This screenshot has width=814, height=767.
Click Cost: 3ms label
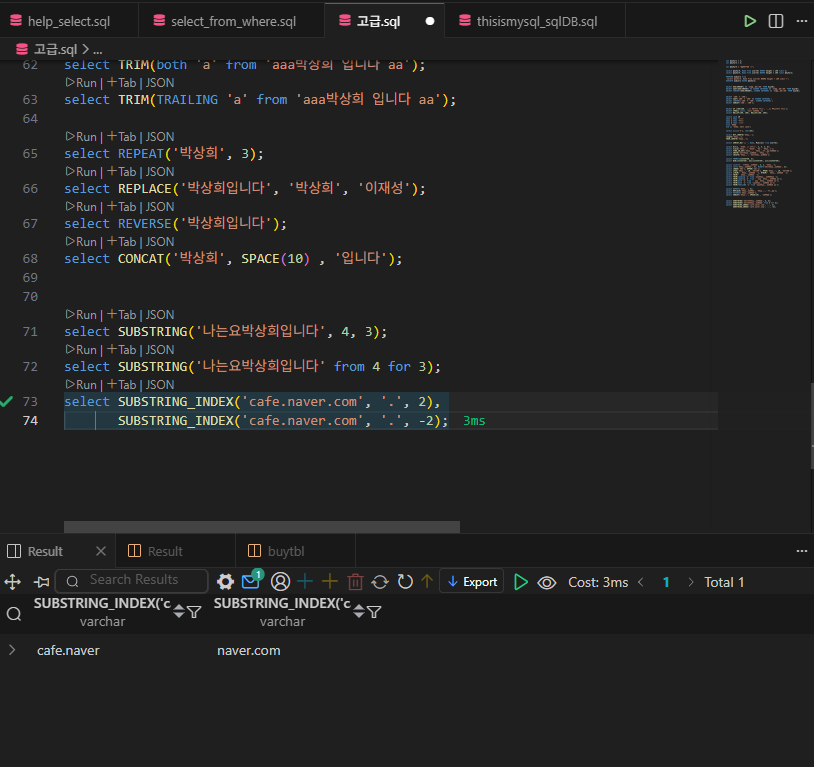pyautogui.click(x=598, y=582)
